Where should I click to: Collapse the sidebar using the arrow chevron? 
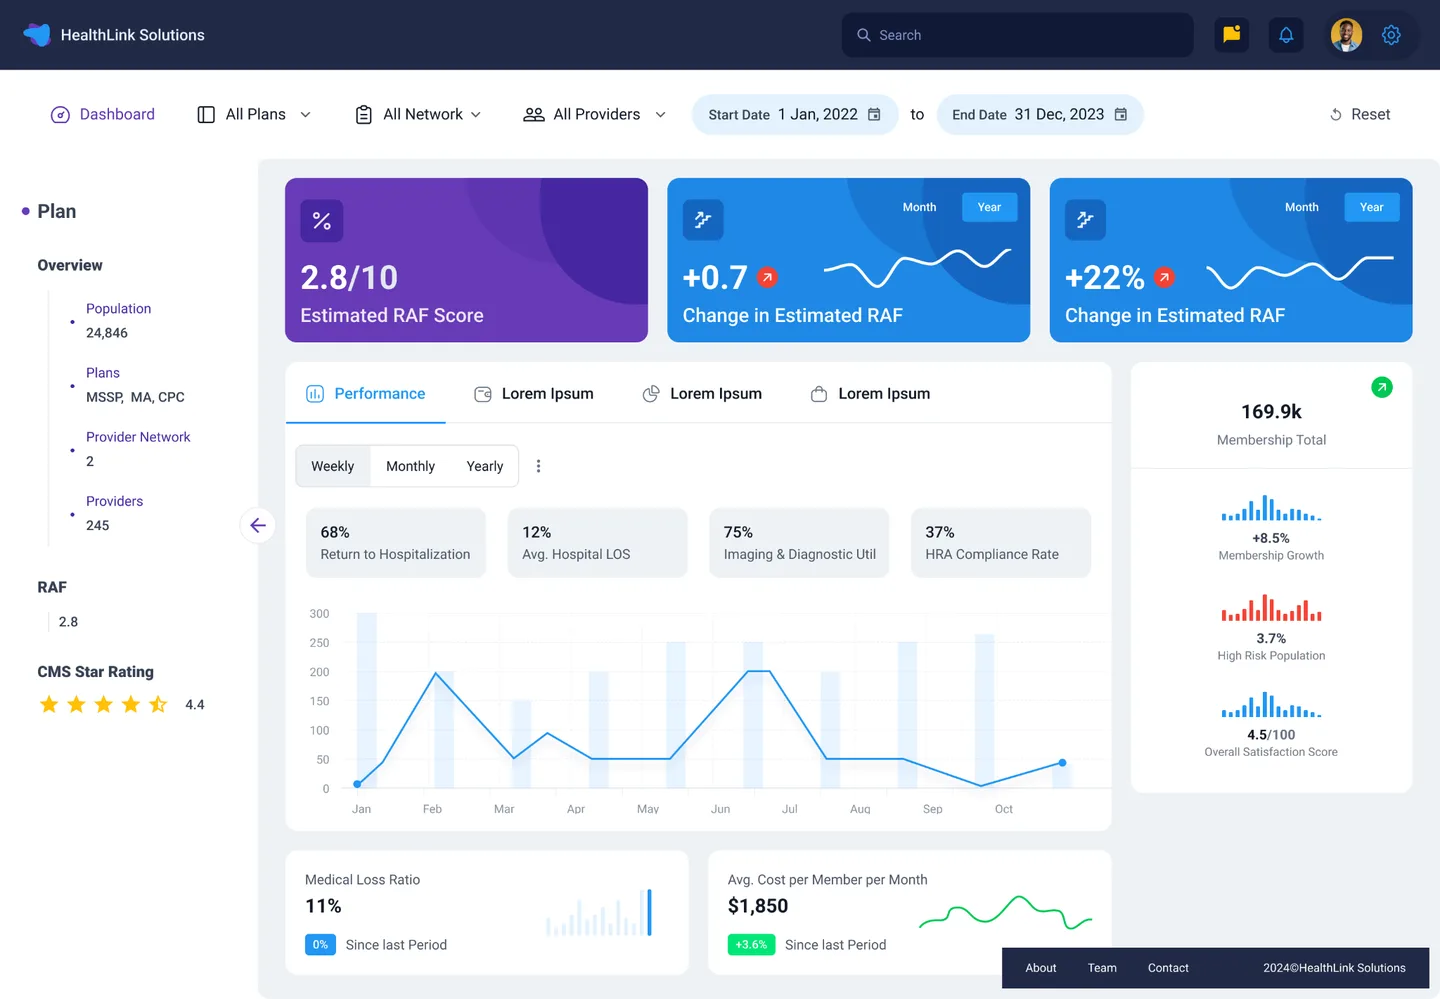coord(257,525)
